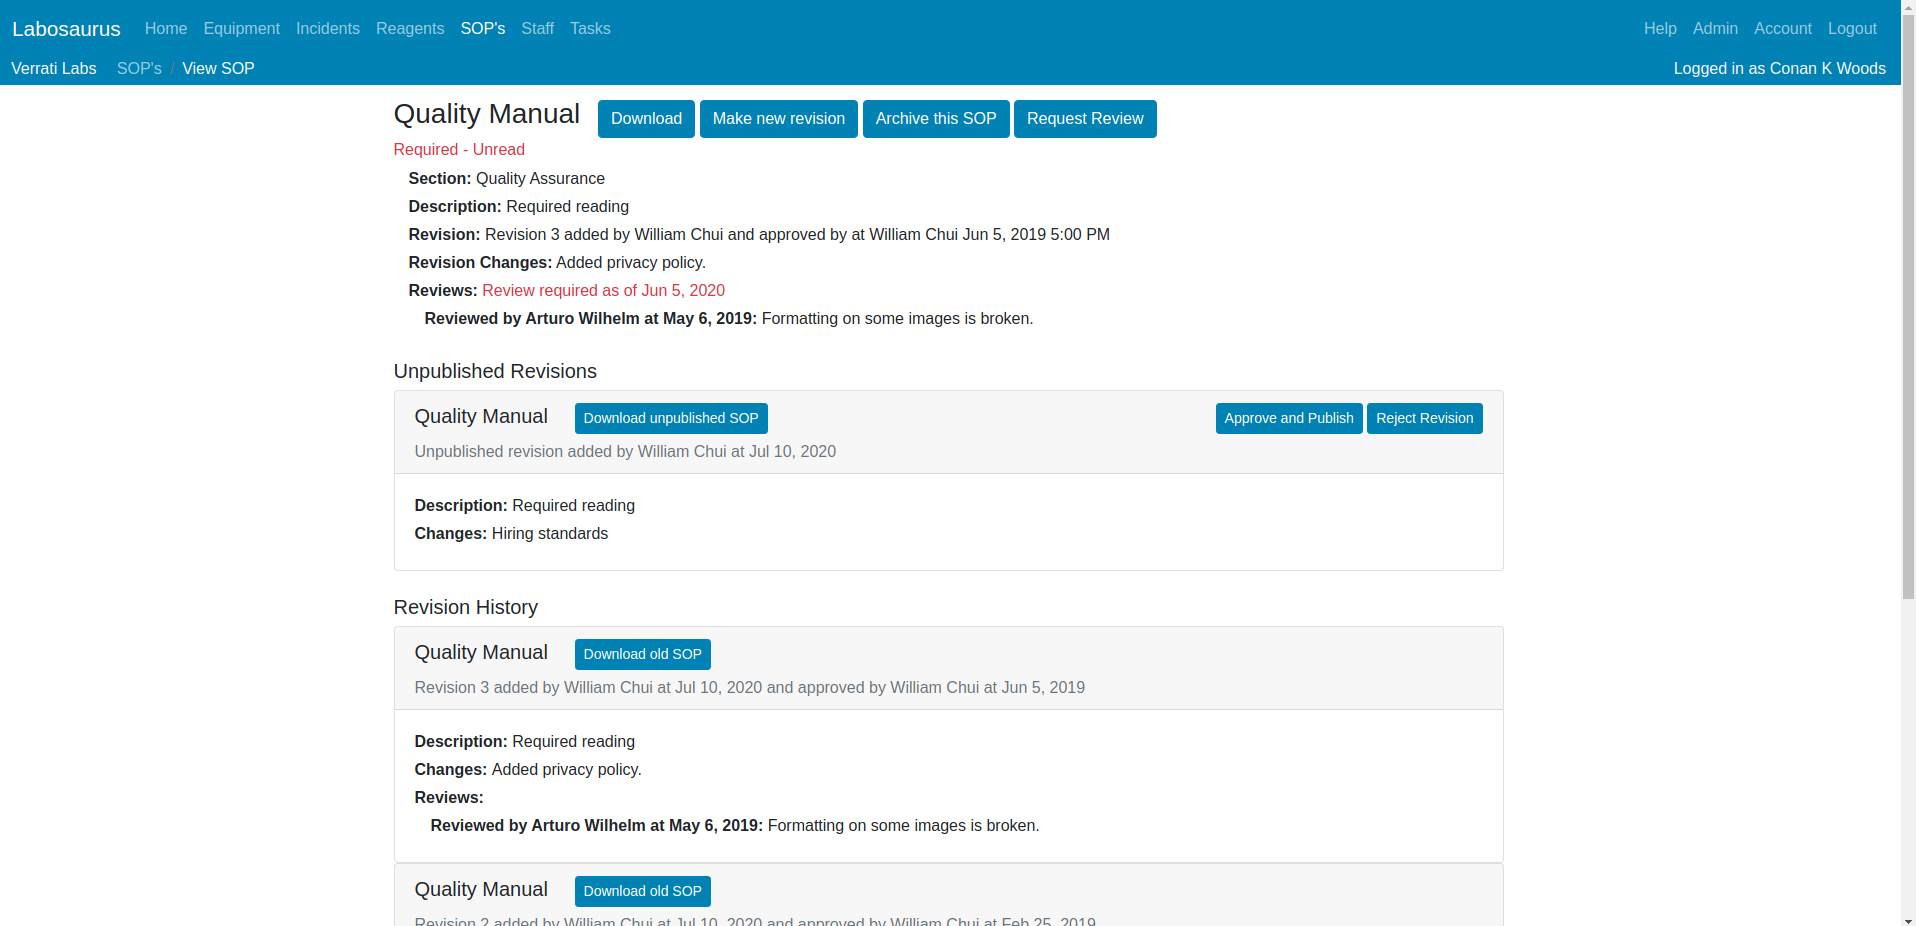1916x926 pixels.
Task: Open the Equipment menu item
Action: coord(242,29)
